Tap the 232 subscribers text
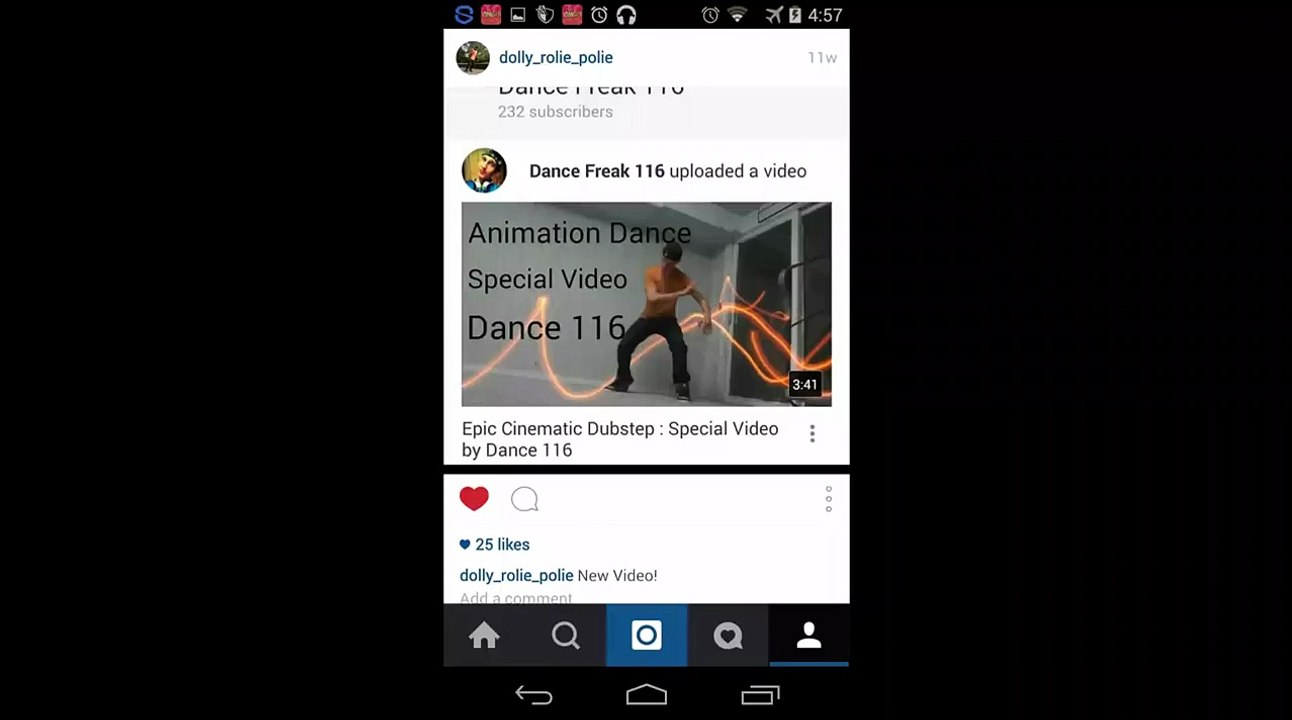This screenshot has height=720, width=1292. 555,112
